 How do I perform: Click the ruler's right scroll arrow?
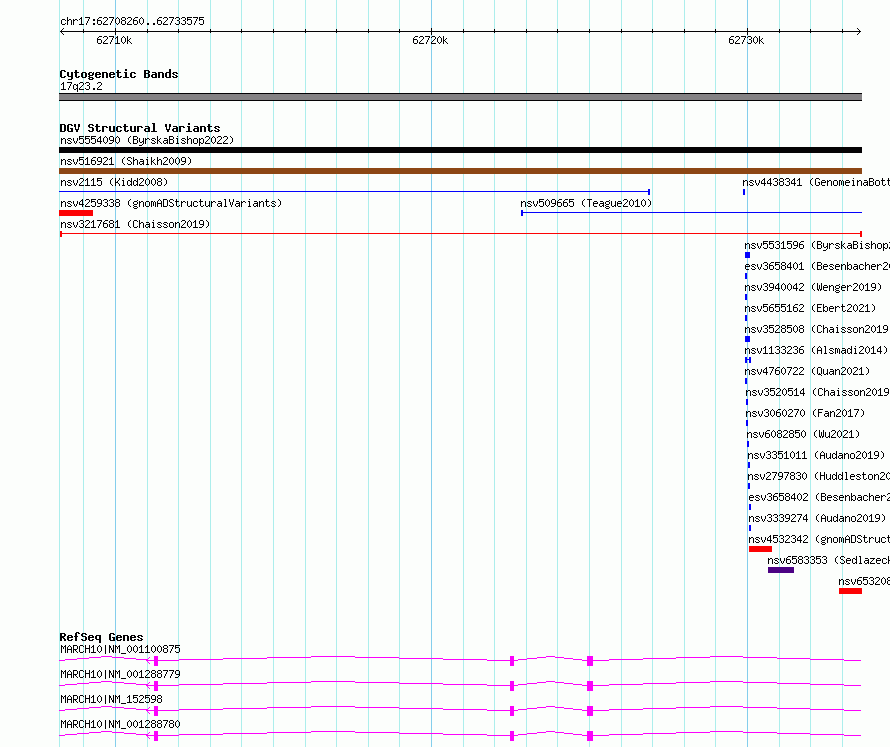coord(859,32)
